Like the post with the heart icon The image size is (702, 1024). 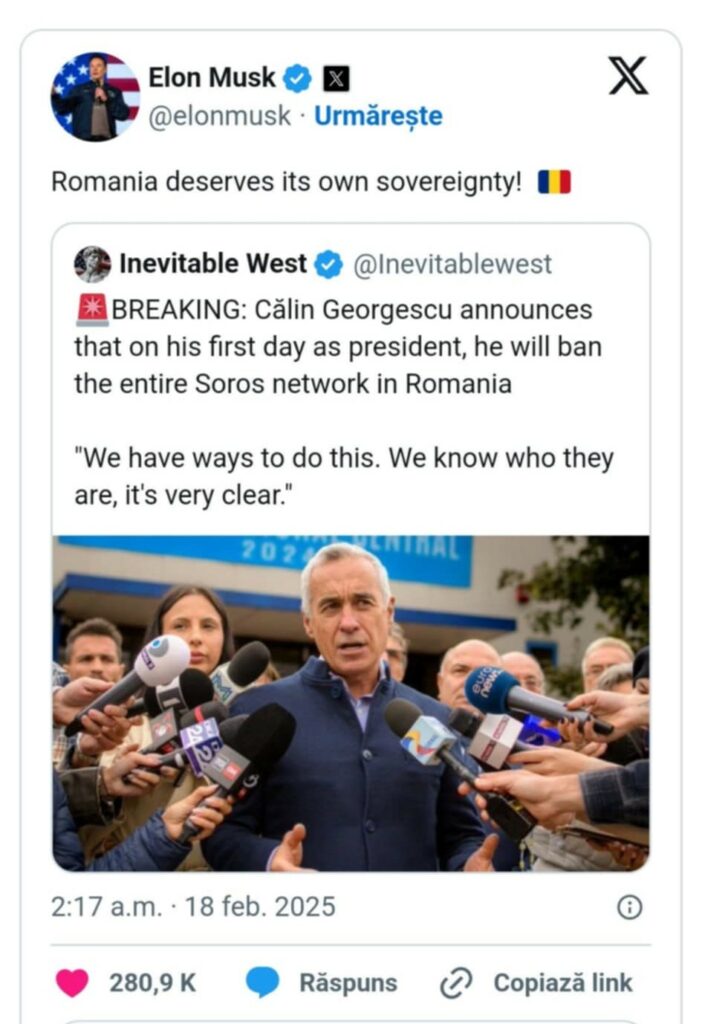tap(72, 983)
